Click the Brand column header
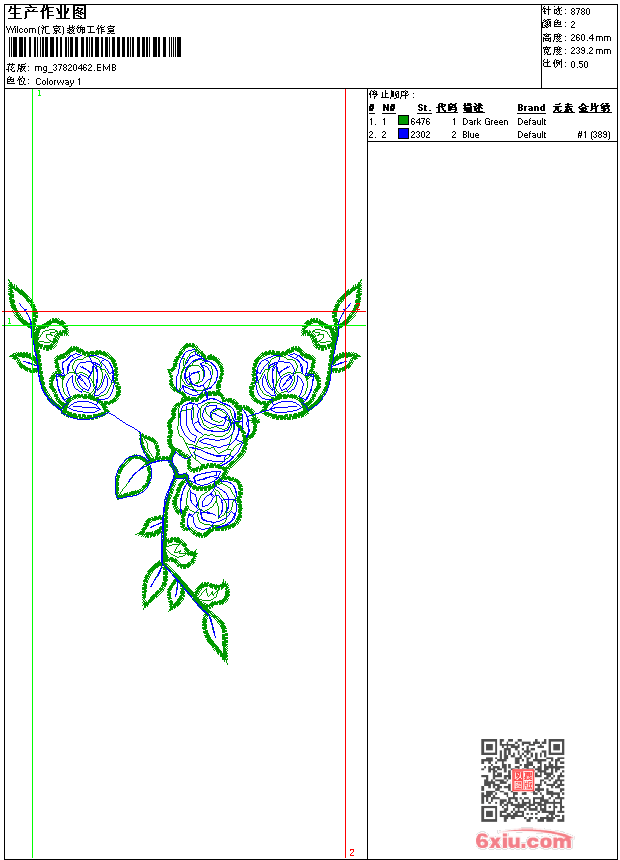This screenshot has height=860, width=620. click(531, 108)
